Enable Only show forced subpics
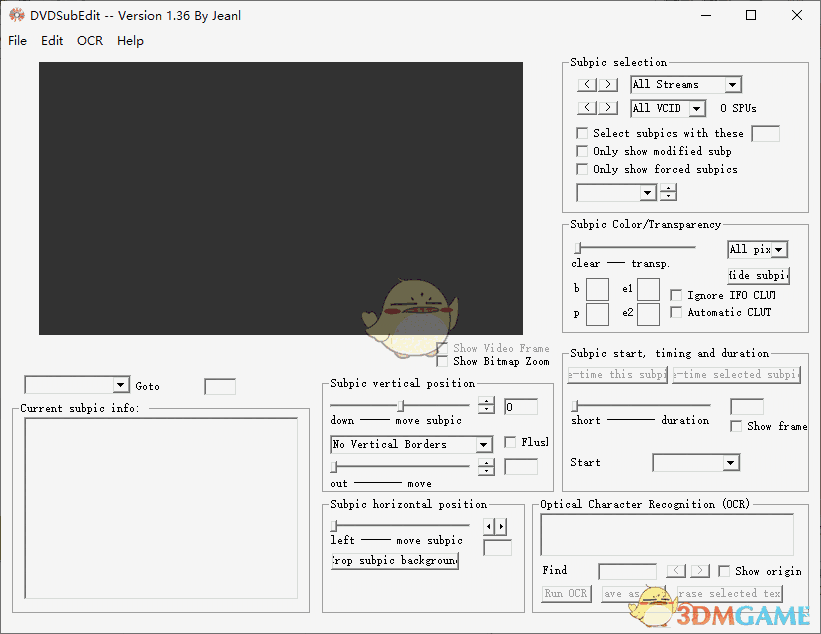Image resolution: width=821 pixels, height=634 pixels. 582,168
